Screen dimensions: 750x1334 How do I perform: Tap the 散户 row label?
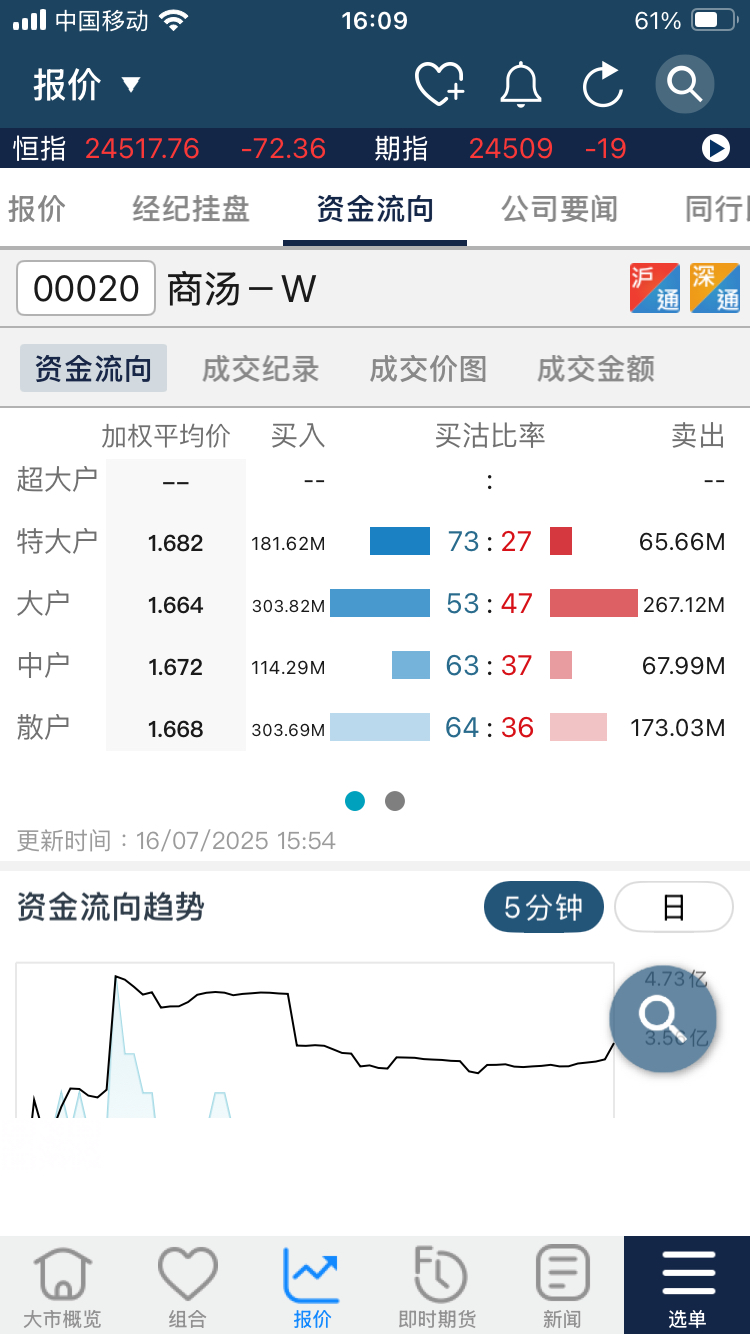[x=43, y=727]
